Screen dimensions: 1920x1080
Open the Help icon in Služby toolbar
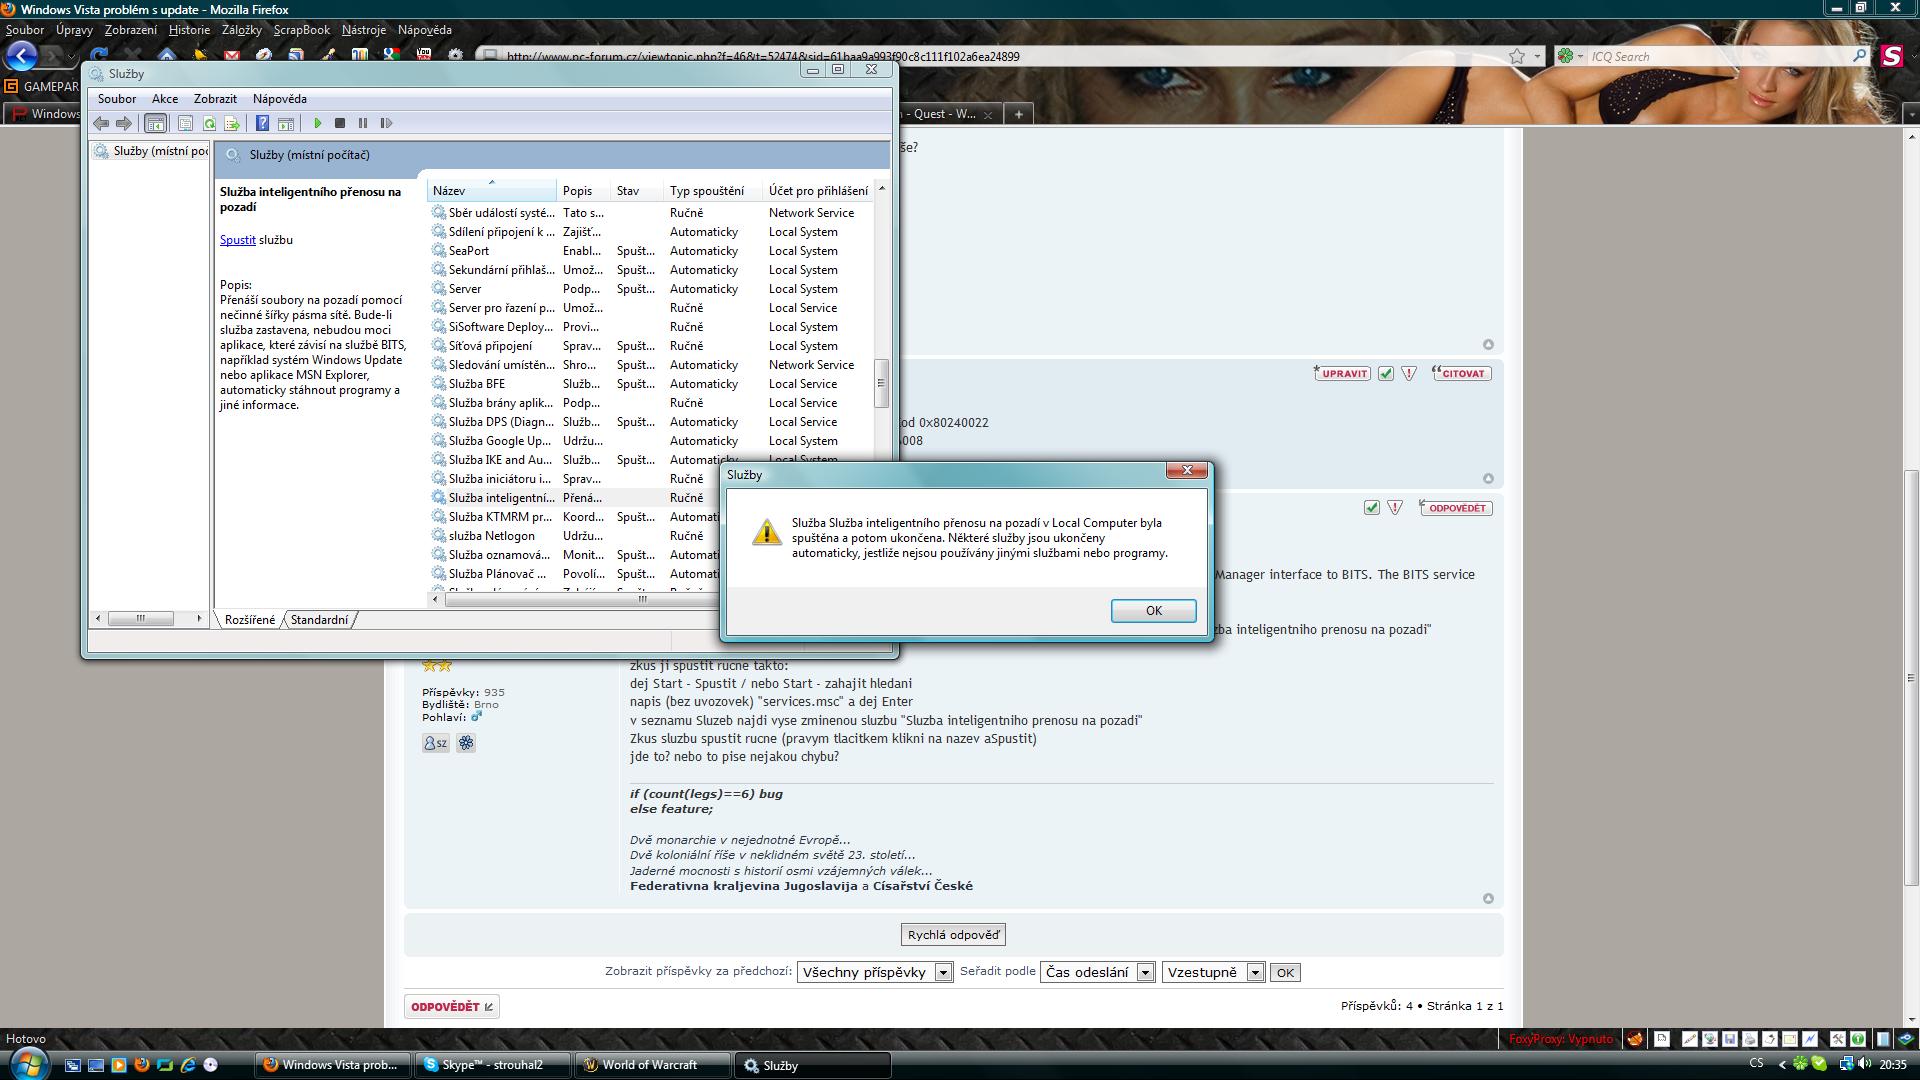click(x=262, y=123)
